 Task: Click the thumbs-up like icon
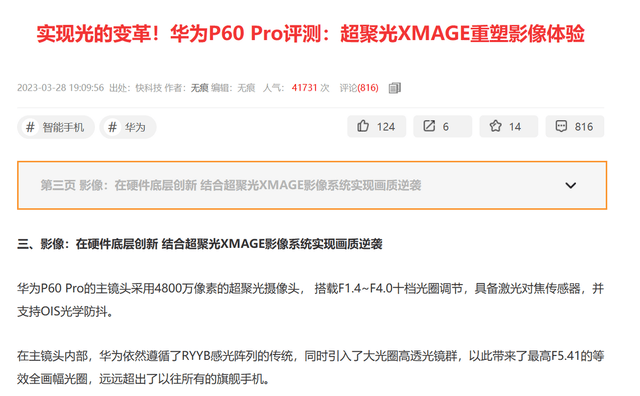click(x=363, y=126)
